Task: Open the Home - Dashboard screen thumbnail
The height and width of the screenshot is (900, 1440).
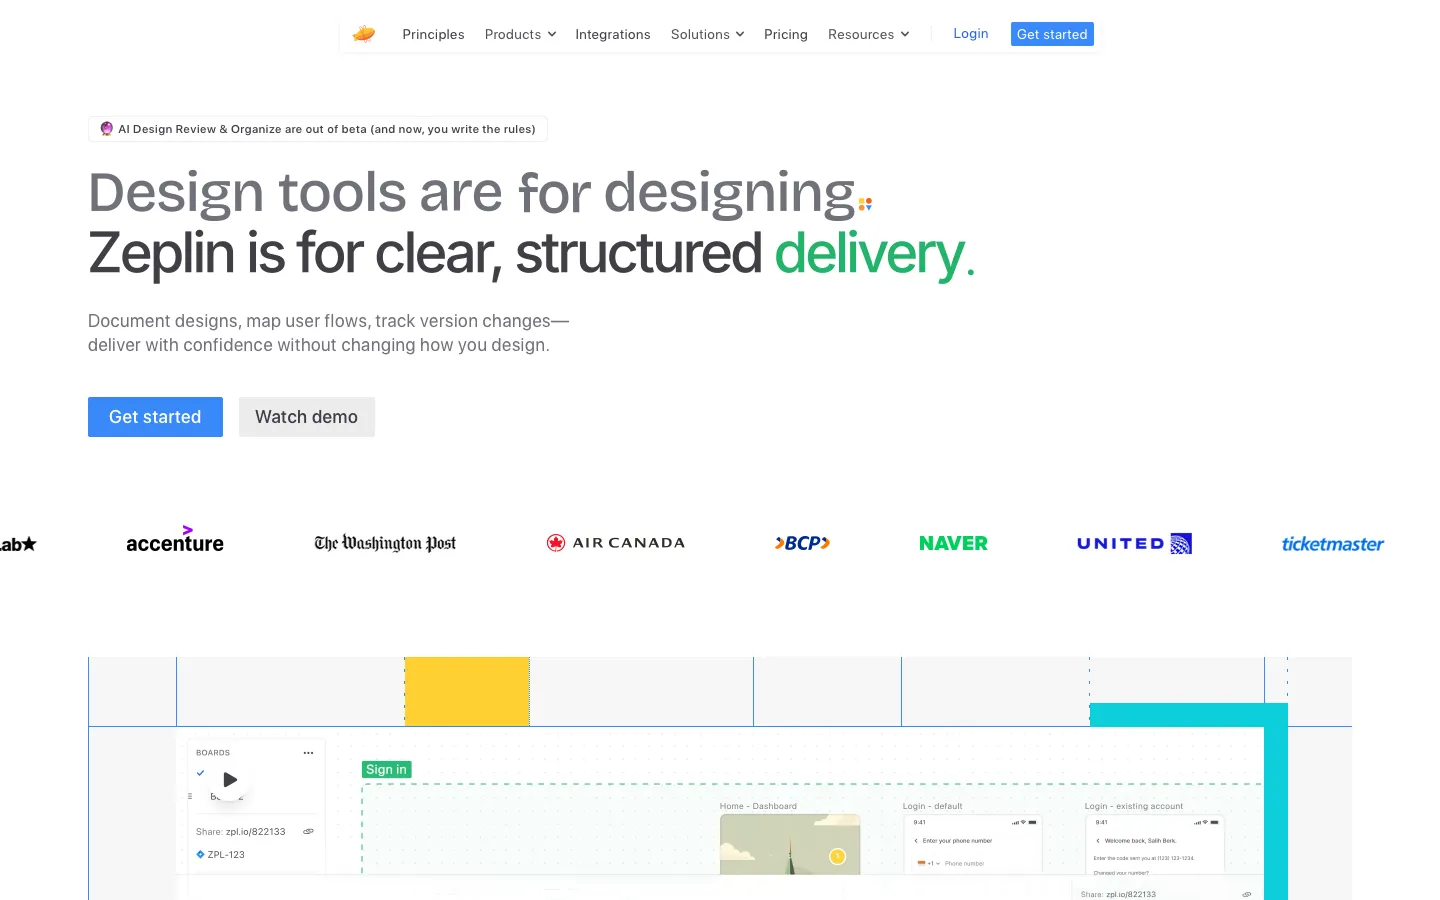Action: pos(790,845)
